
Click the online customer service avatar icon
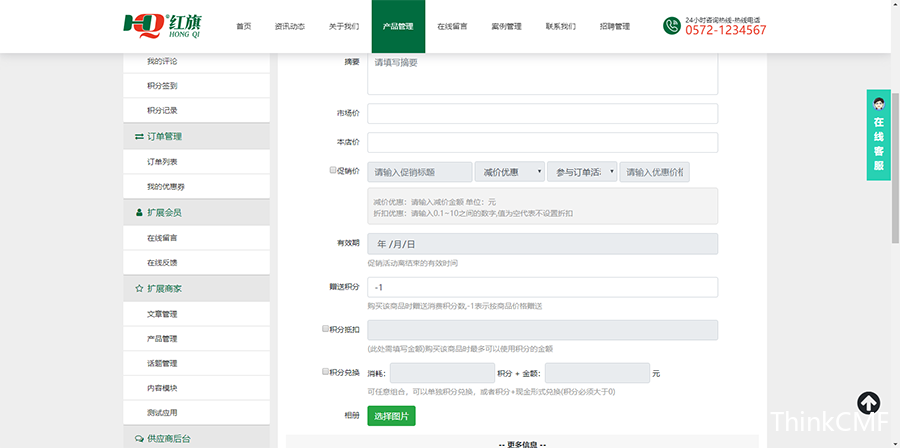879,104
